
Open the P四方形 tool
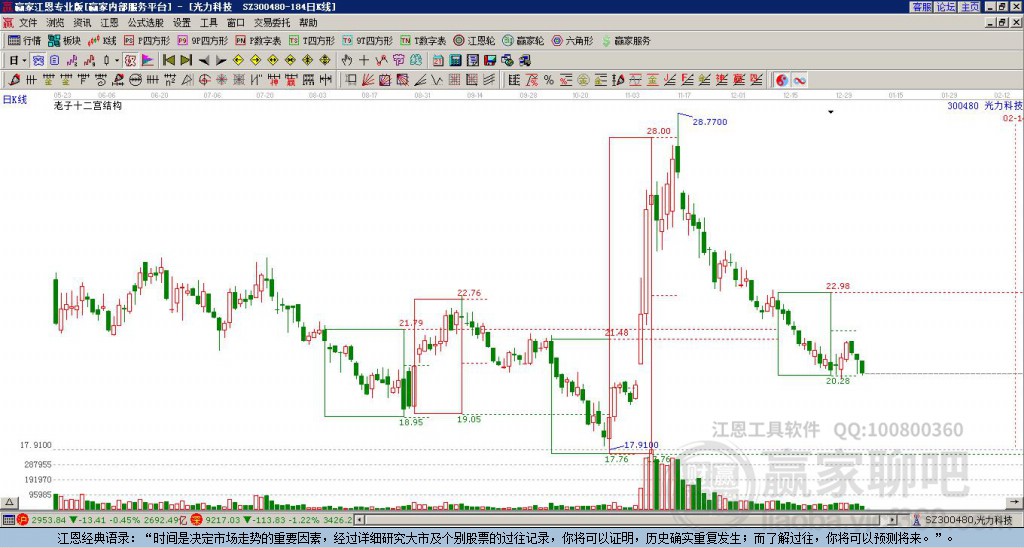[x=147, y=40]
